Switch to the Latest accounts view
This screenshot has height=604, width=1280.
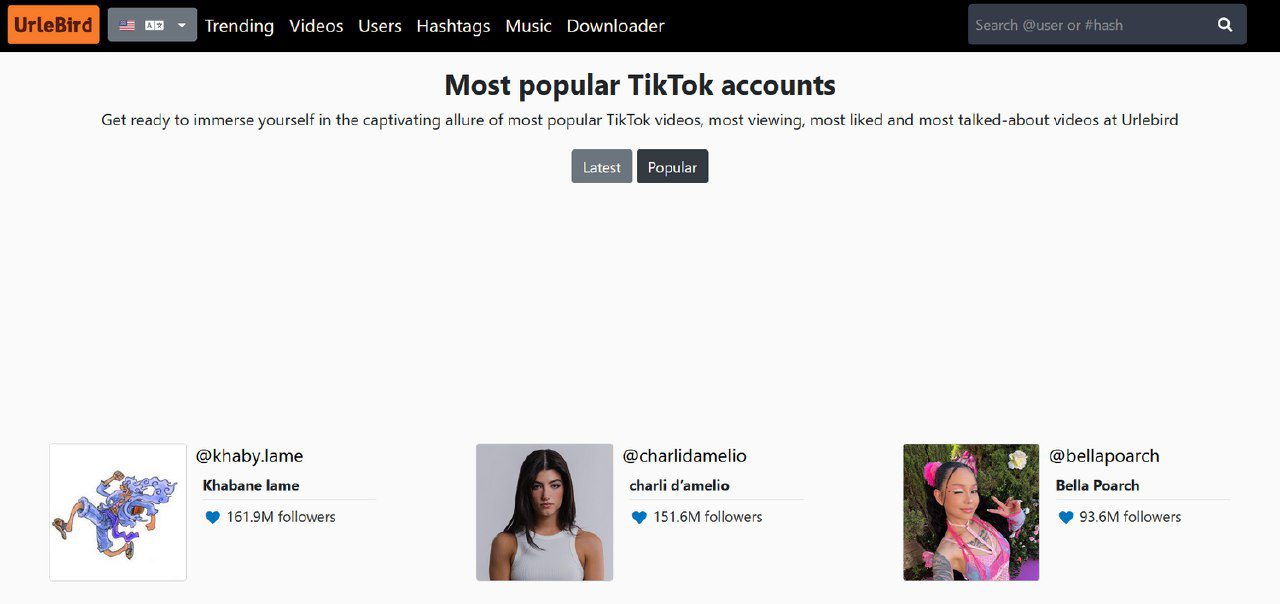click(601, 167)
